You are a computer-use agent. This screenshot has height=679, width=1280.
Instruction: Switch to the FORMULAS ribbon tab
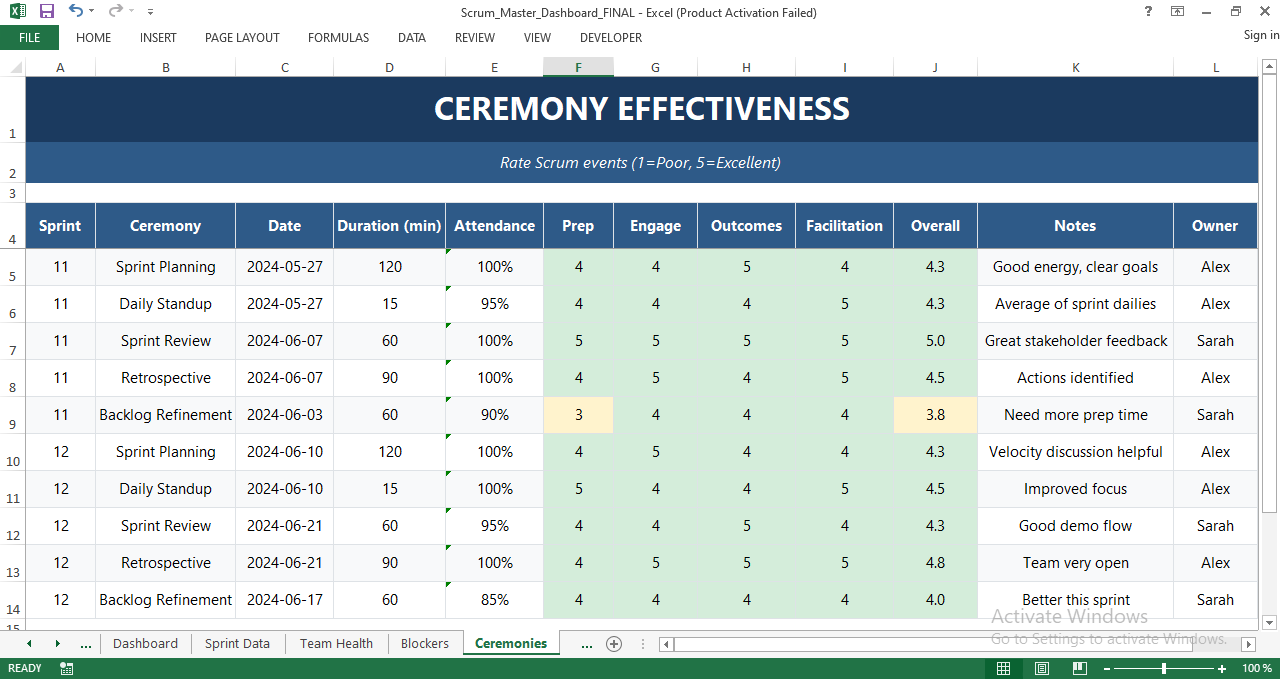point(338,38)
